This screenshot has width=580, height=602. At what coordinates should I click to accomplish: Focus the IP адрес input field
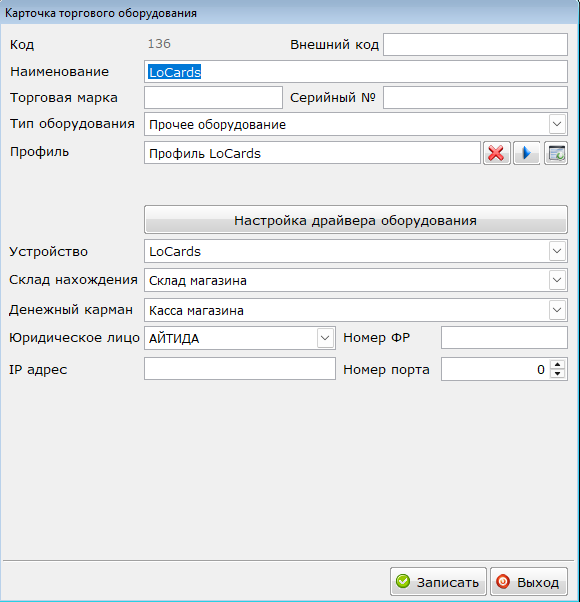pos(240,369)
